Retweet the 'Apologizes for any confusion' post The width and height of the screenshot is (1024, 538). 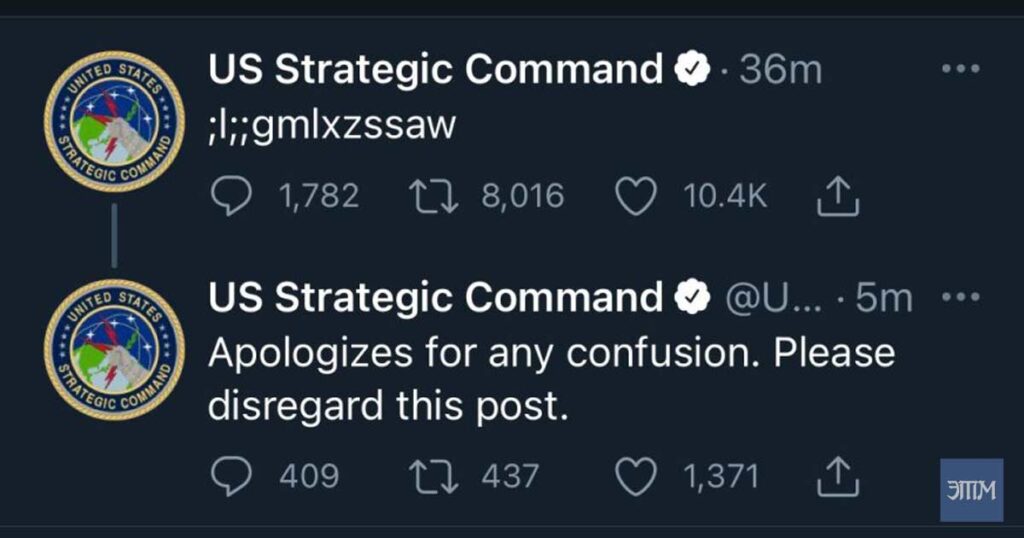[434, 476]
